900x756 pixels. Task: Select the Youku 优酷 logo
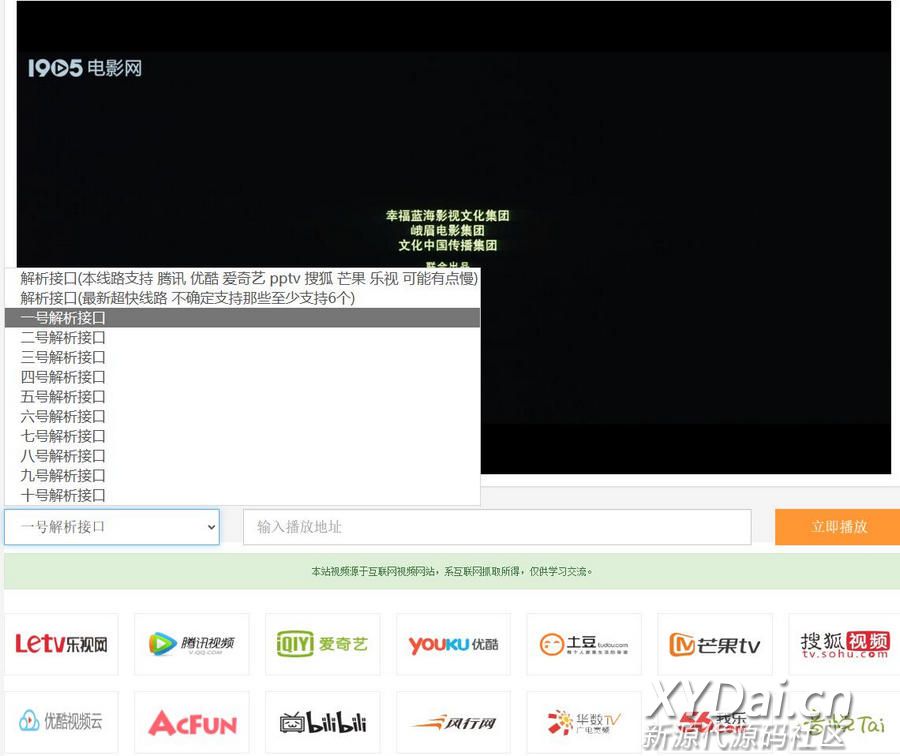click(453, 644)
